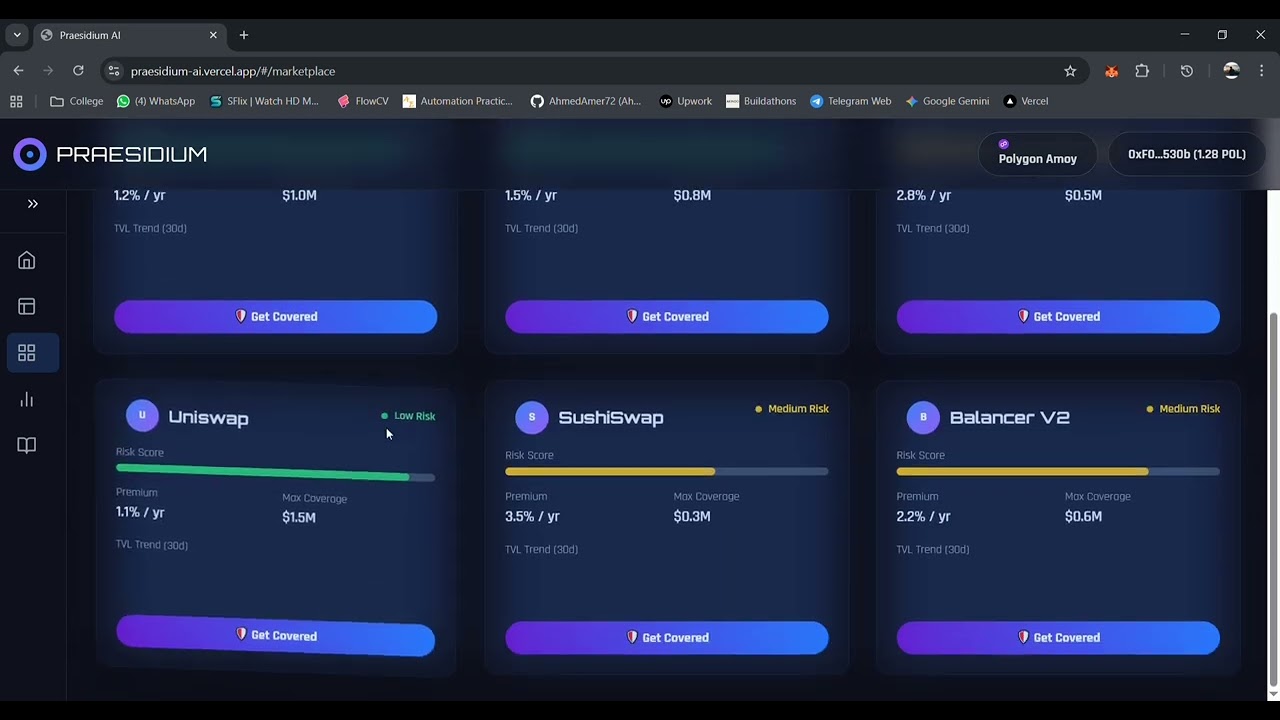Viewport: 1280px width, 720px height.
Task: Go back with the browser back arrow
Action: click(18, 71)
